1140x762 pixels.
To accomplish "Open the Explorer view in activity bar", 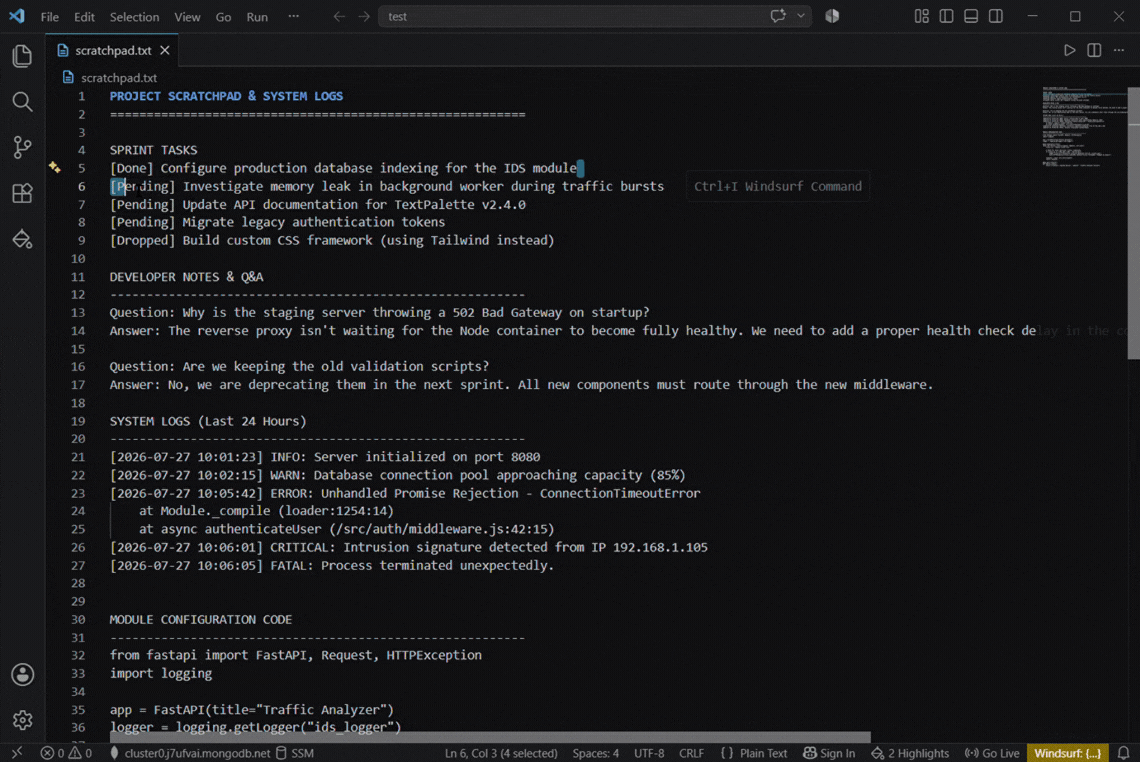I will pyautogui.click(x=23, y=56).
